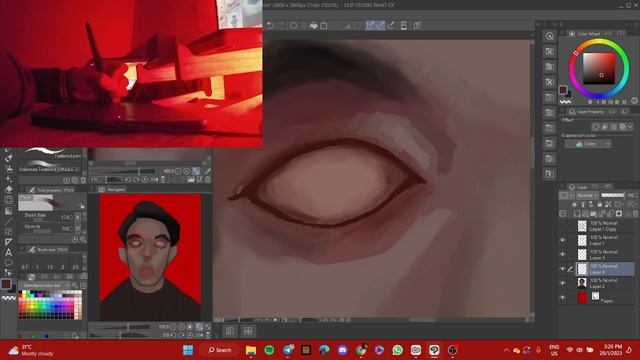Click the Layer 2 portrait thumbnail

point(582,283)
